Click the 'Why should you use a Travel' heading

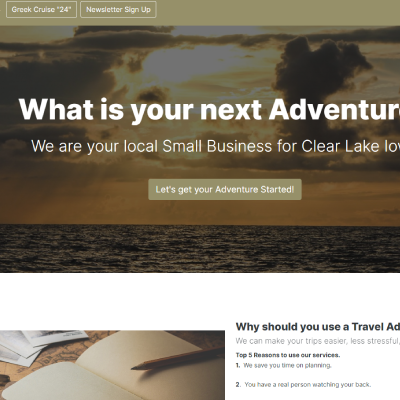tap(318, 327)
